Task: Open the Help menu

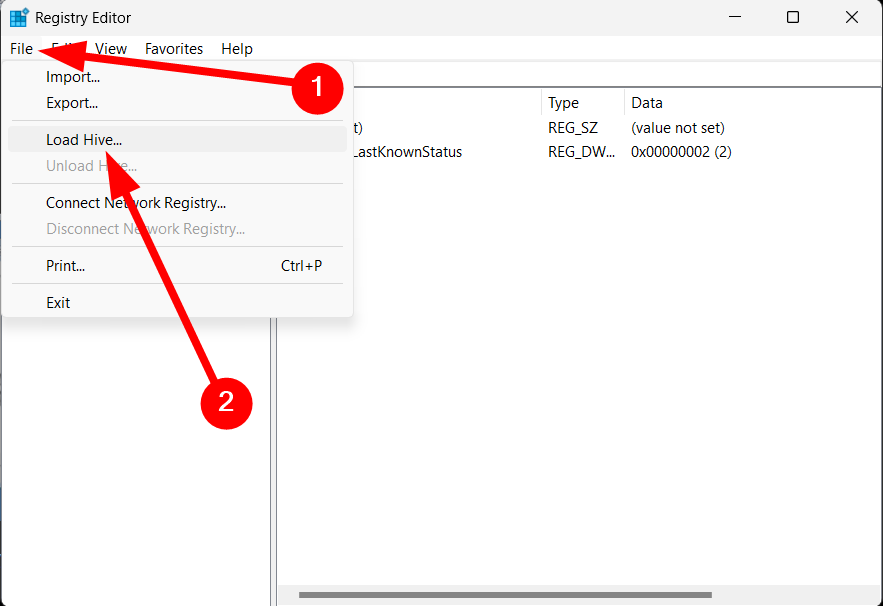Action: click(x=237, y=49)
